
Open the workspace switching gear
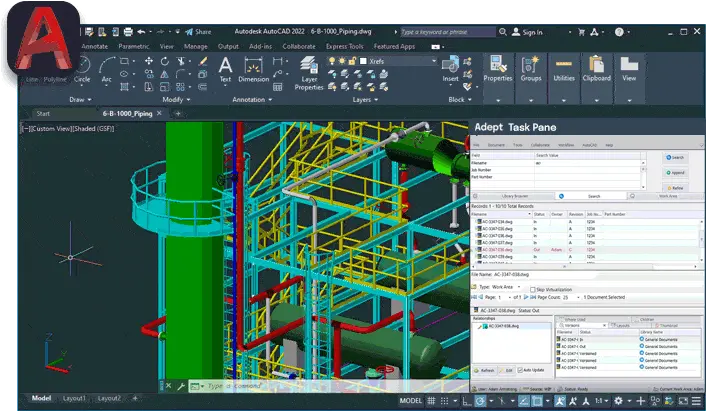619,401
